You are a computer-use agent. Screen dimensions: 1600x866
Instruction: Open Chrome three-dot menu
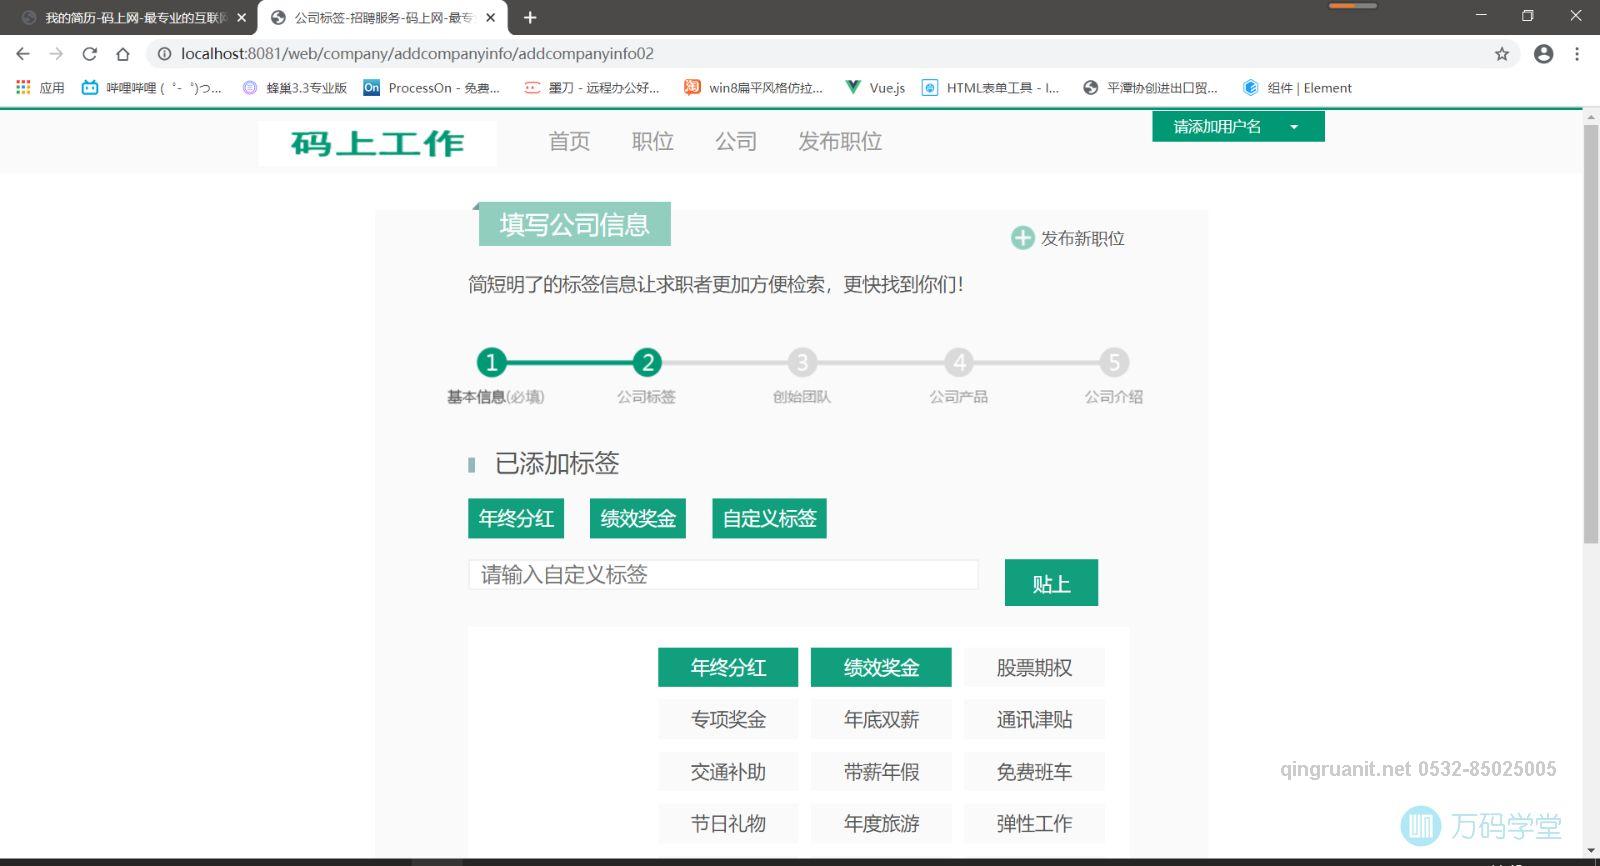[1577, 54]
